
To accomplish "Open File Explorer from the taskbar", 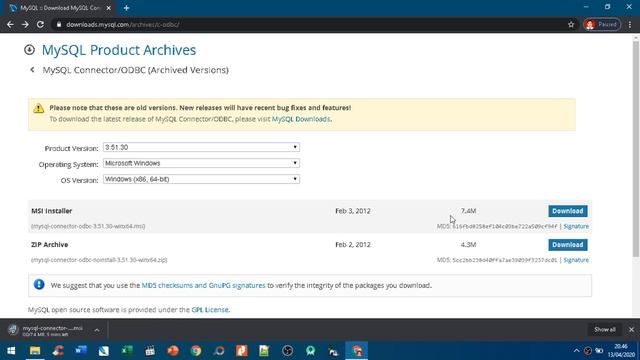I will 35,351.
